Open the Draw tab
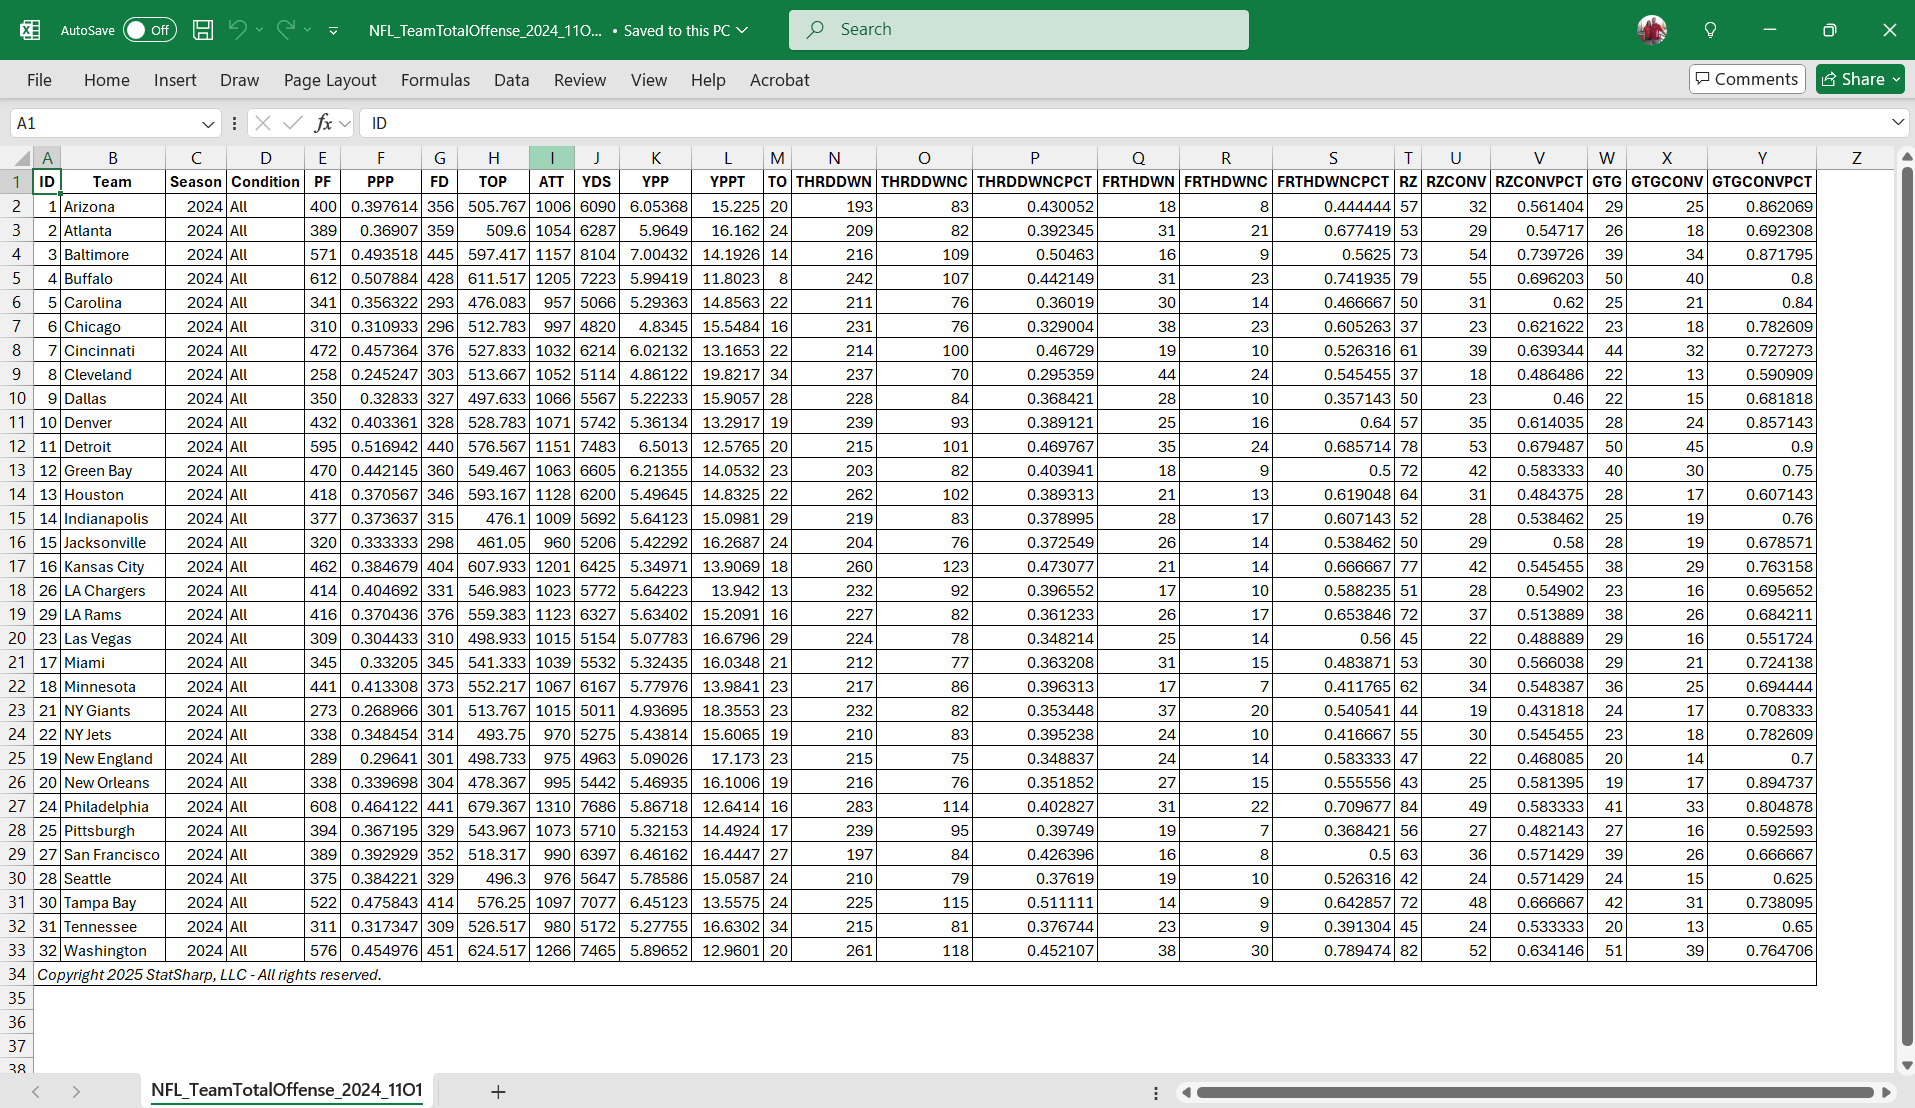 (x=239, y=80)
